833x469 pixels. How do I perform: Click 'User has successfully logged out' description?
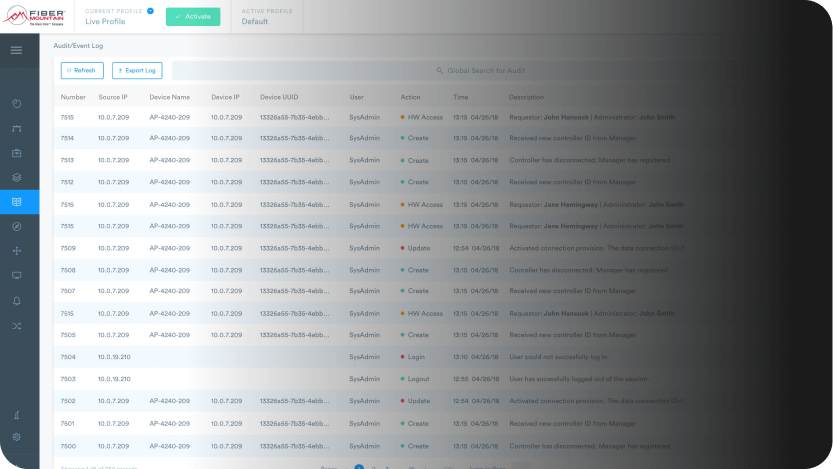click(x=579, y=379)
